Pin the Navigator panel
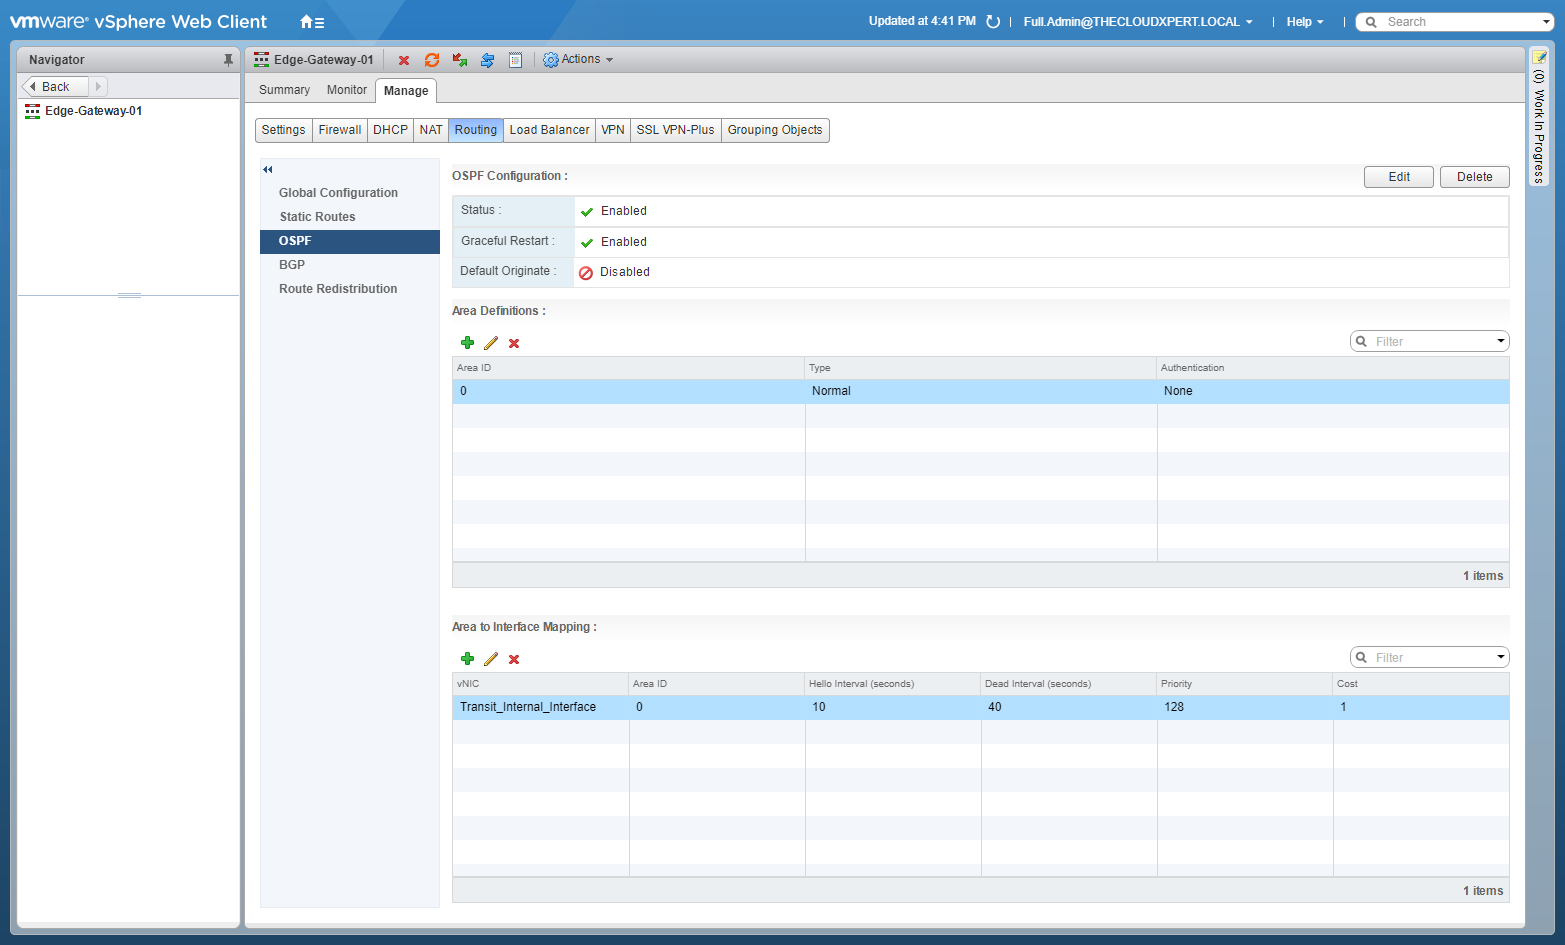Image resolution: width=1565 pixels, height=945 pixels. tap(228, 60)
